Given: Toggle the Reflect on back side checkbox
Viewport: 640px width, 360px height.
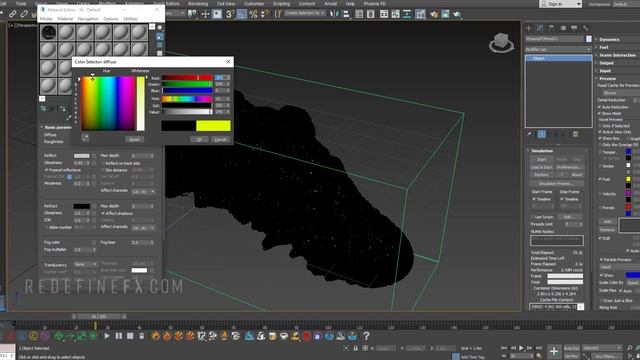Looking at the screenshot, I should [103, 163].
